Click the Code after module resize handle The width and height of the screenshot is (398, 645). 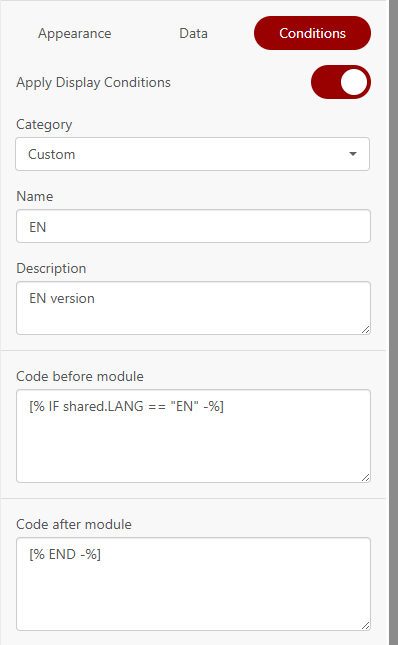tap(366, 626)
